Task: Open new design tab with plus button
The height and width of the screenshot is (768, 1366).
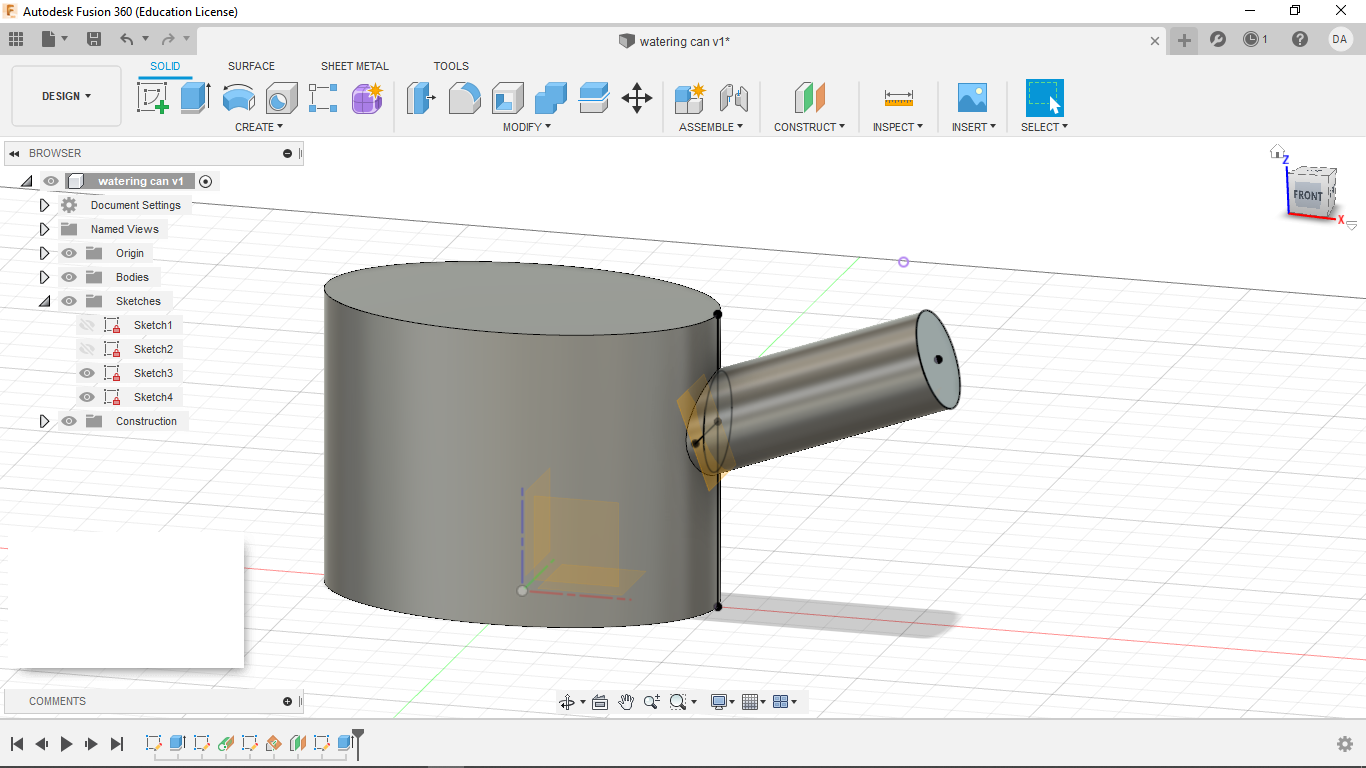Action: click(1184, 40)
